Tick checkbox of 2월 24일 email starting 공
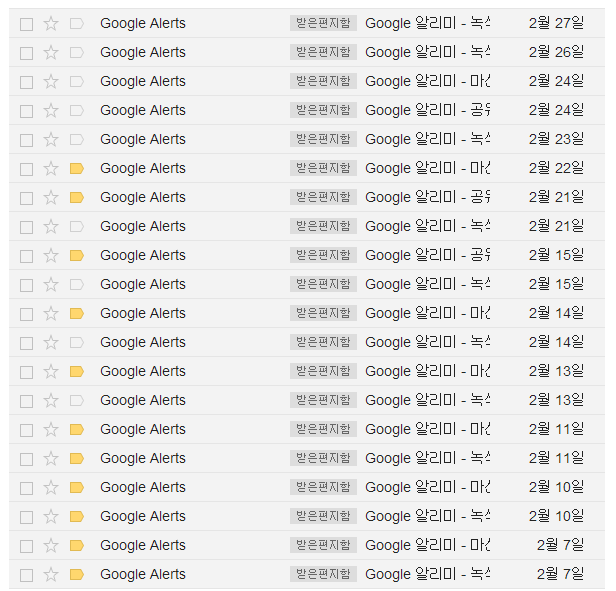 (26, 112)
